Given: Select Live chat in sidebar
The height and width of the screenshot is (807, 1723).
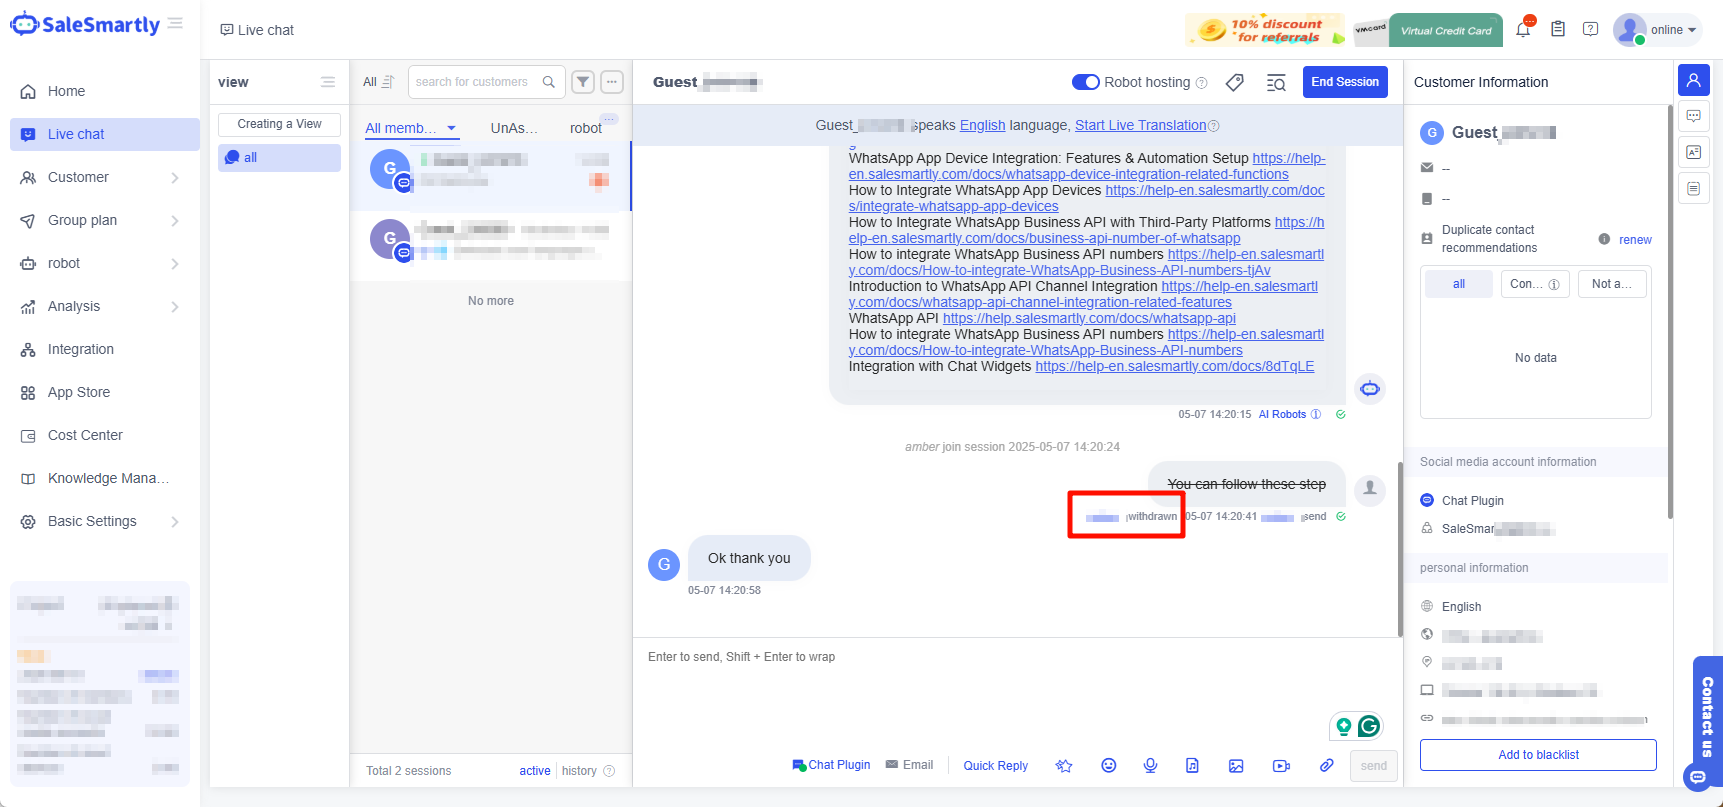Looking at the screenshot, I should (x=105, y=134).
